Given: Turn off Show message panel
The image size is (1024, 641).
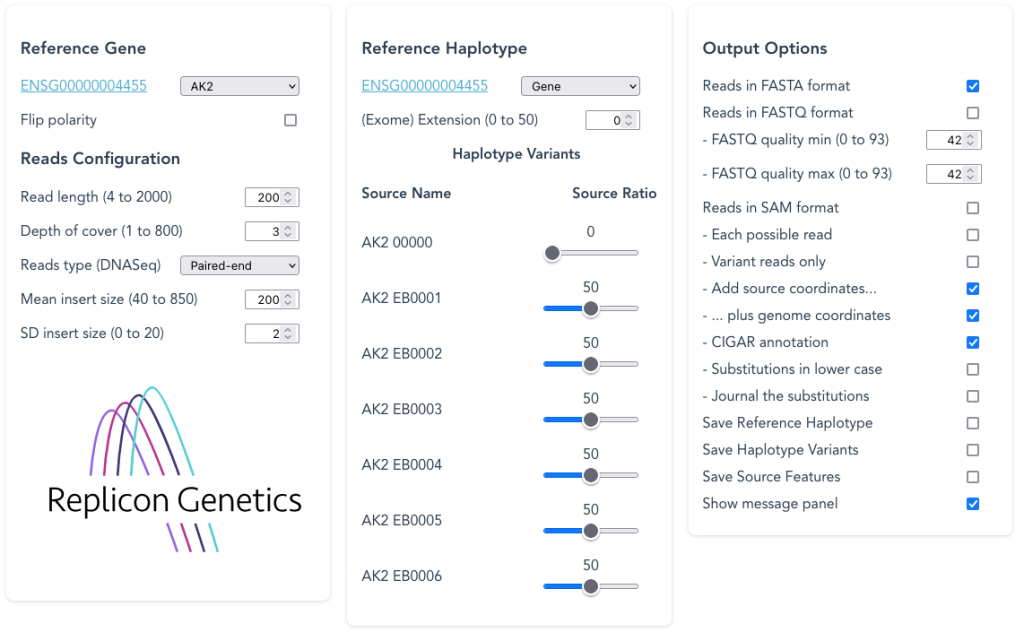Looking at the screenshot, I should coord(973,504).
